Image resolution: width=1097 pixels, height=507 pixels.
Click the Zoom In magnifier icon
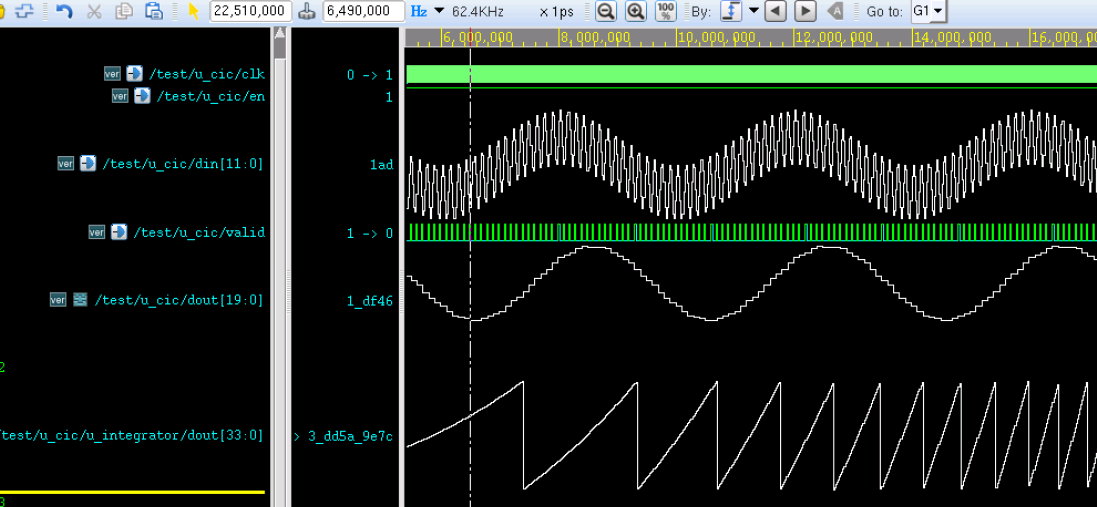pyautogui.click(x=635, y=12)
